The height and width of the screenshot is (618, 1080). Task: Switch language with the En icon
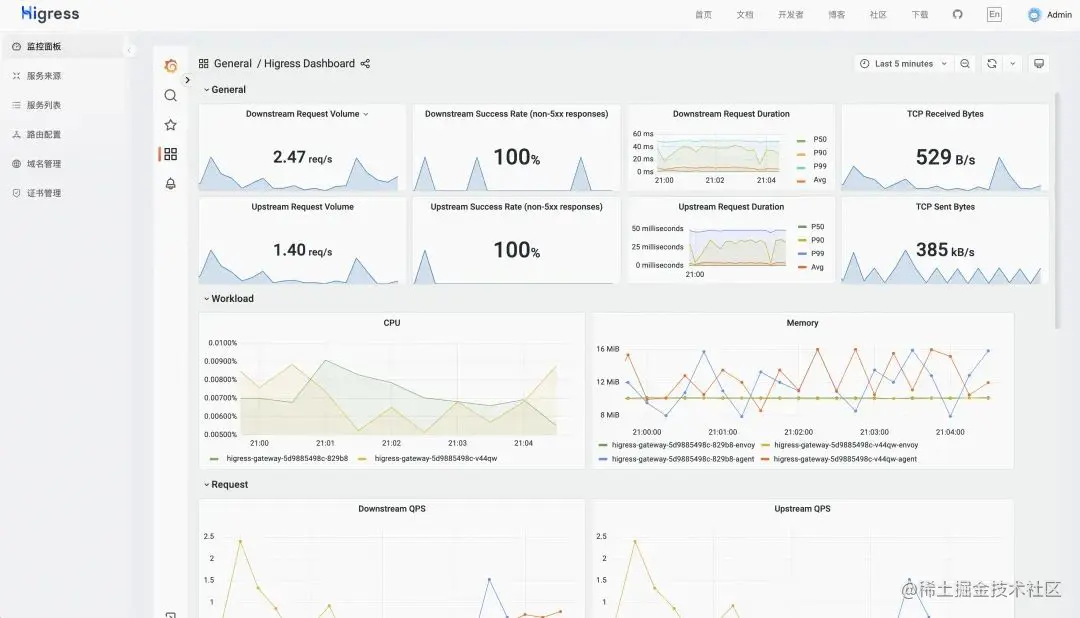[994, 14]
